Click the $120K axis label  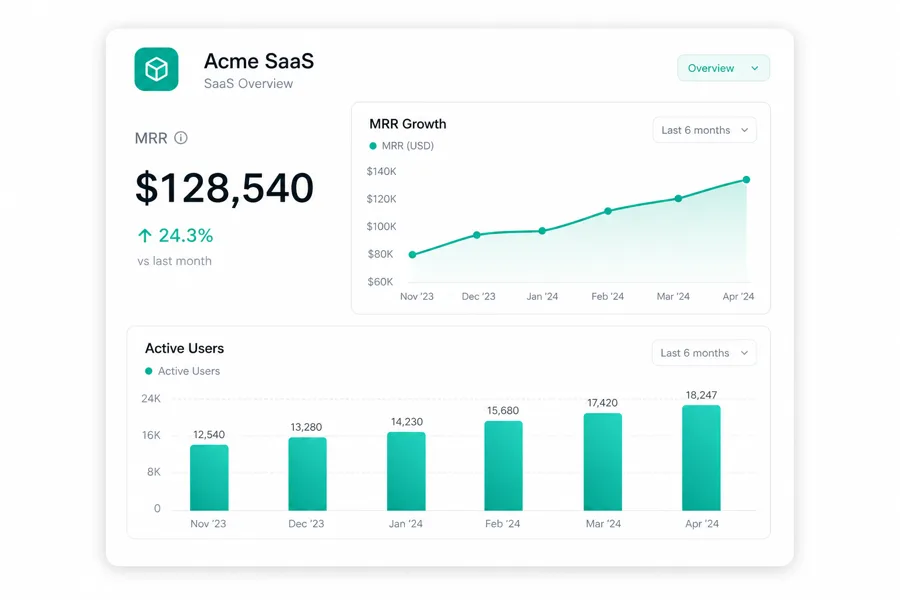tap(382, 199)
